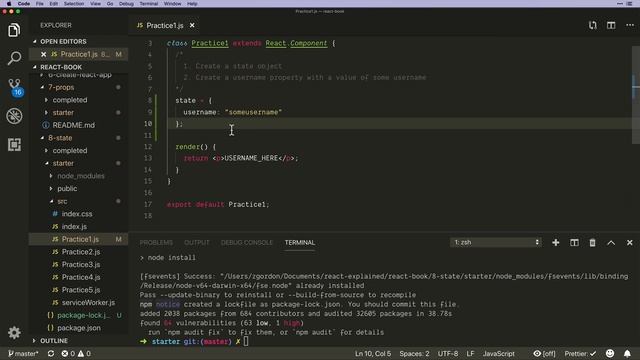Click the Prettier status indicator
The image size is (640, 360).
pos(580,353)
